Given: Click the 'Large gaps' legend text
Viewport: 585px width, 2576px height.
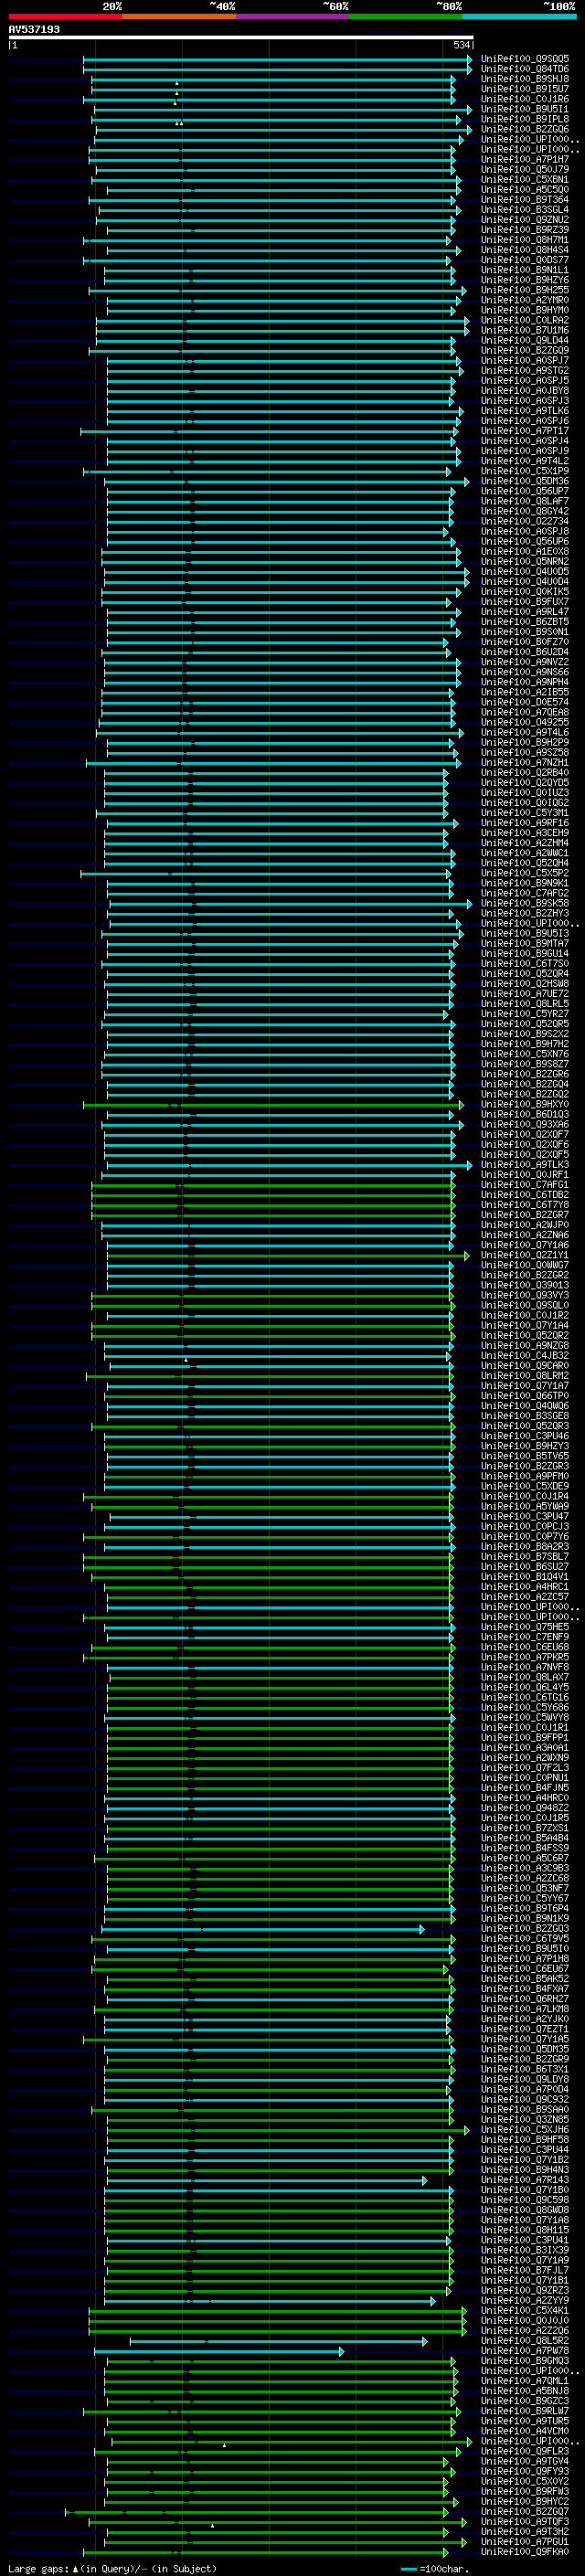Looking at the screenshot, I should 39,2568.
